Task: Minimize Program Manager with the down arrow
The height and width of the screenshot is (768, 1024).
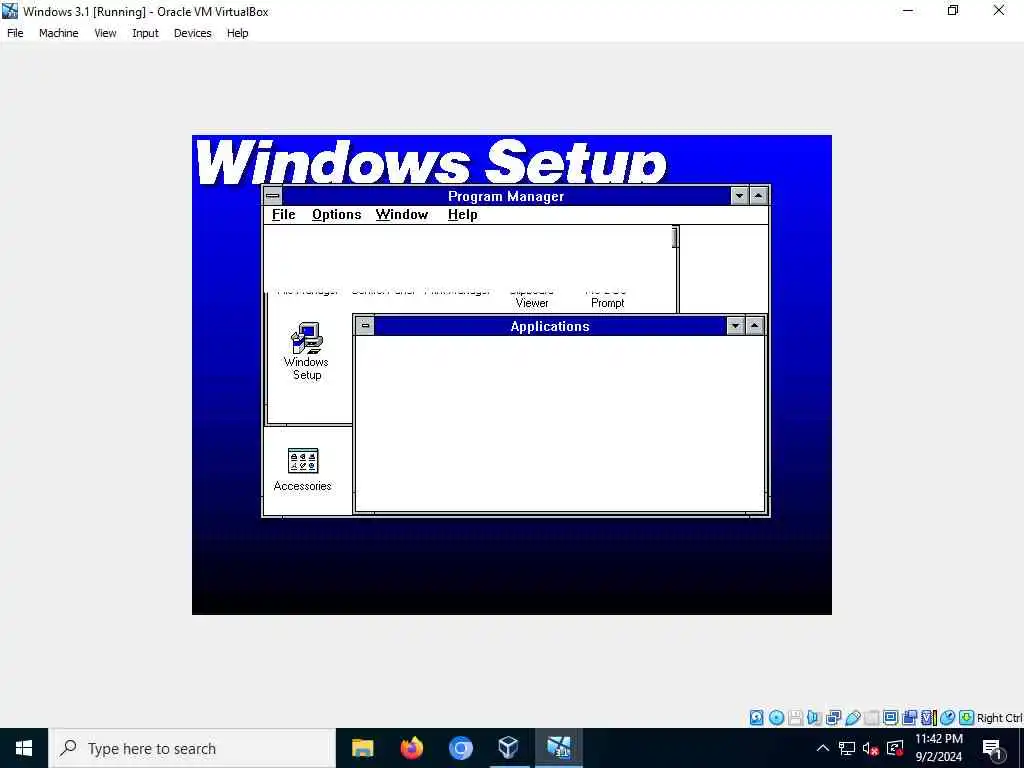Action: click(x=739, y=195)
